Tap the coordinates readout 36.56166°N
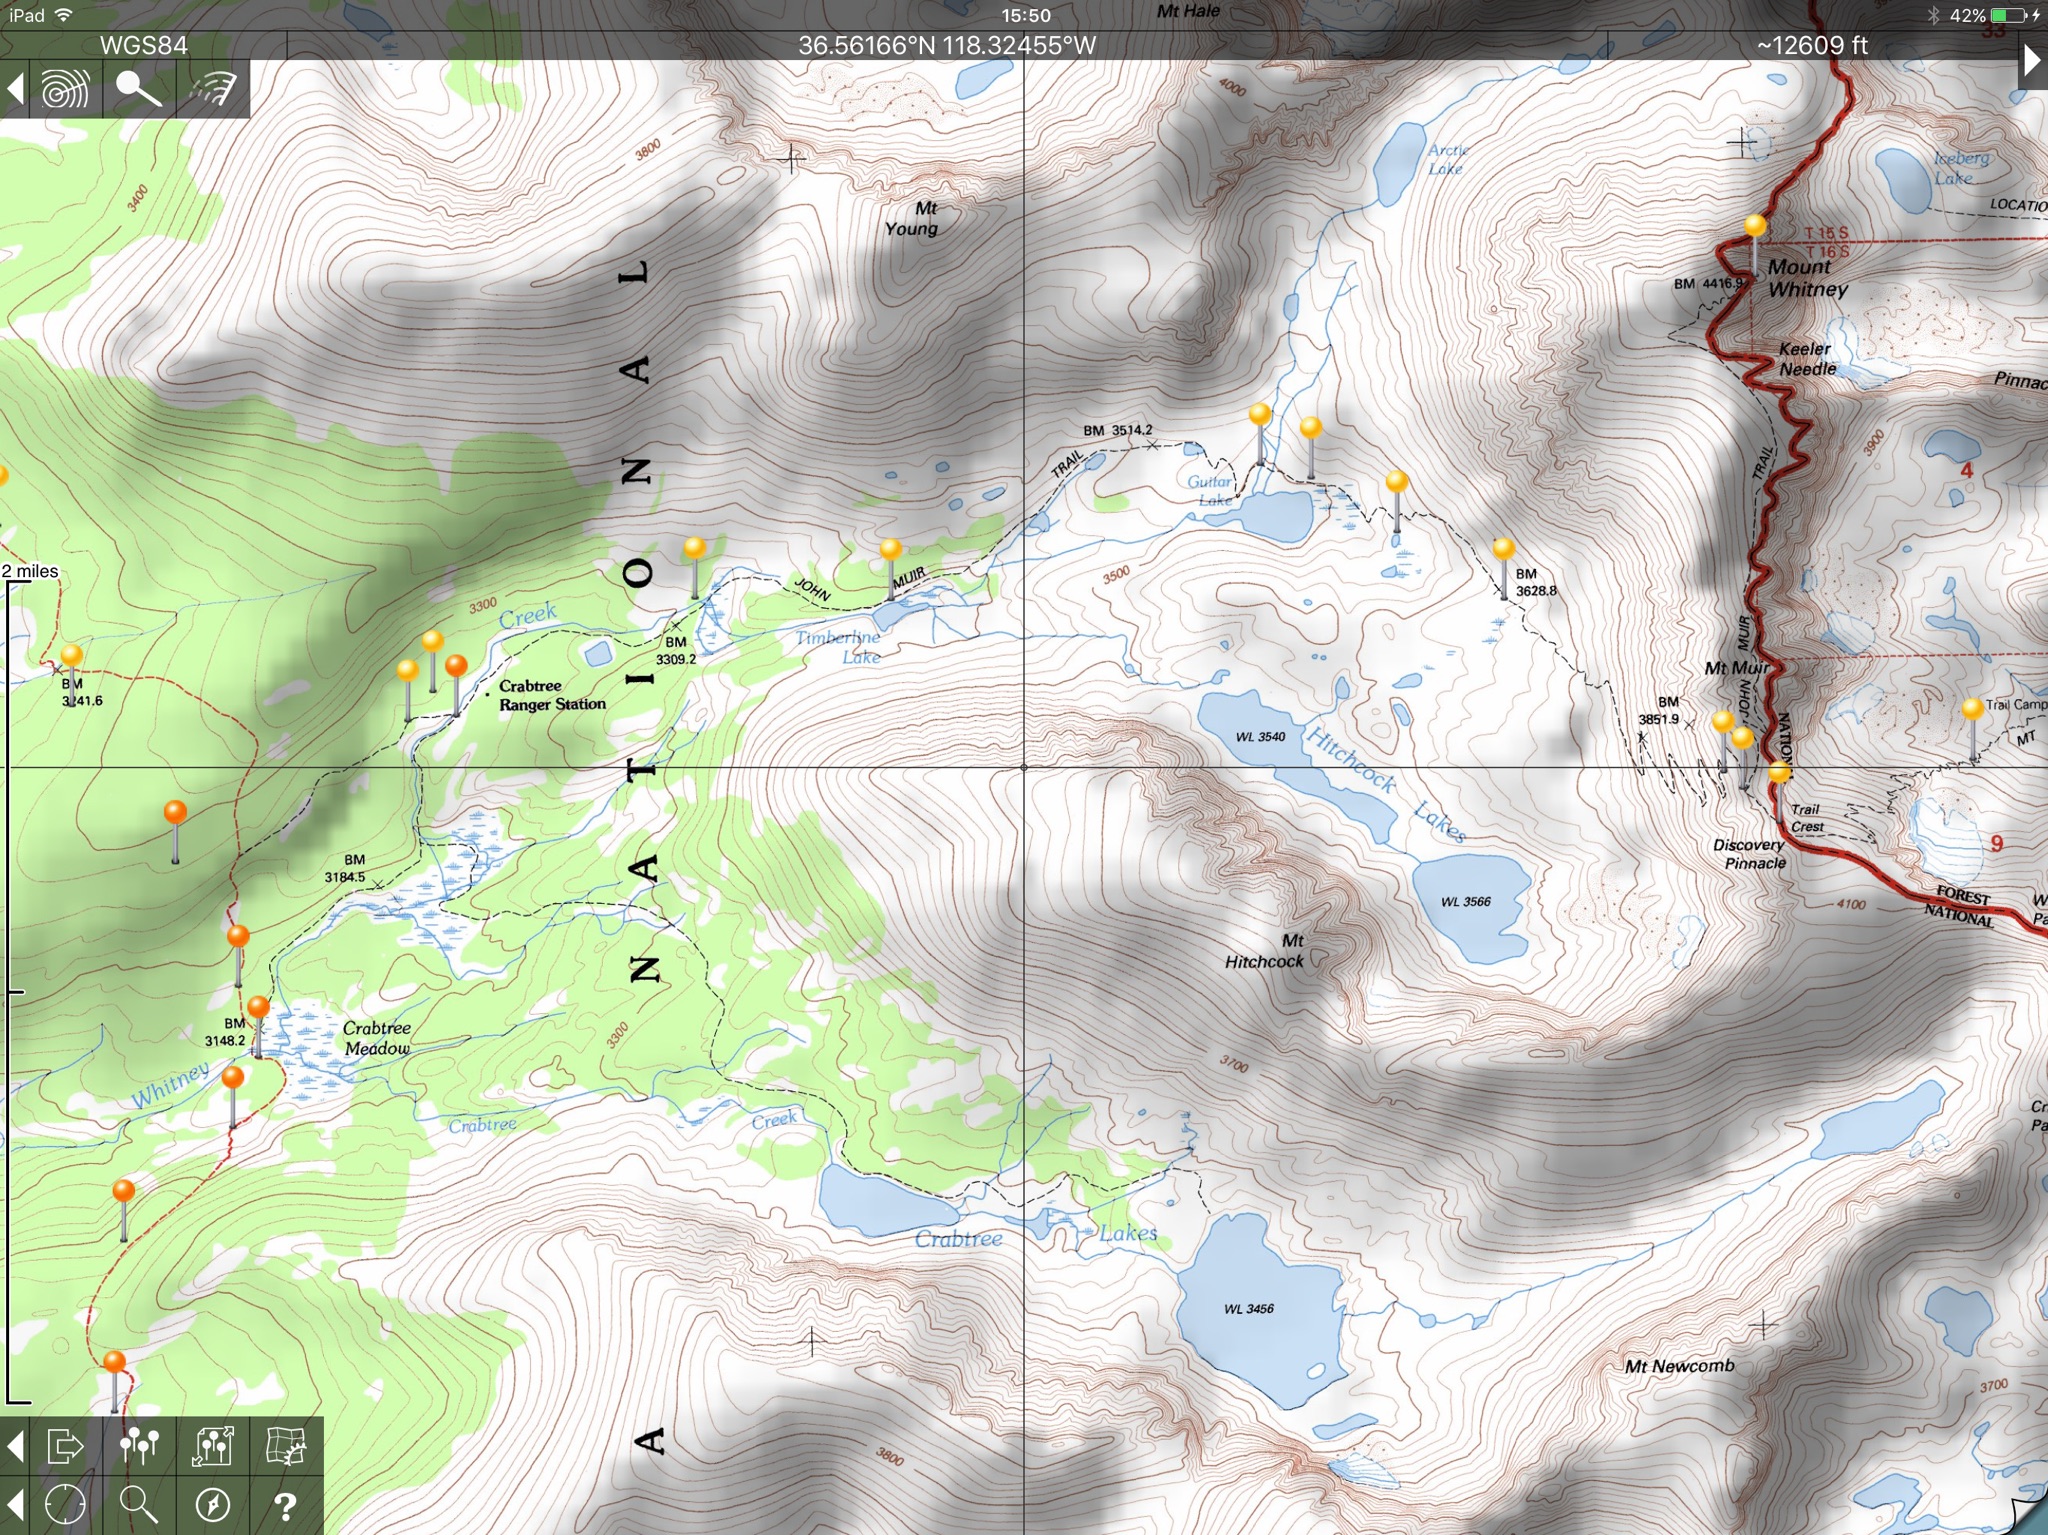This screenshot has width=2048, height=1535. tap(947, 46)
